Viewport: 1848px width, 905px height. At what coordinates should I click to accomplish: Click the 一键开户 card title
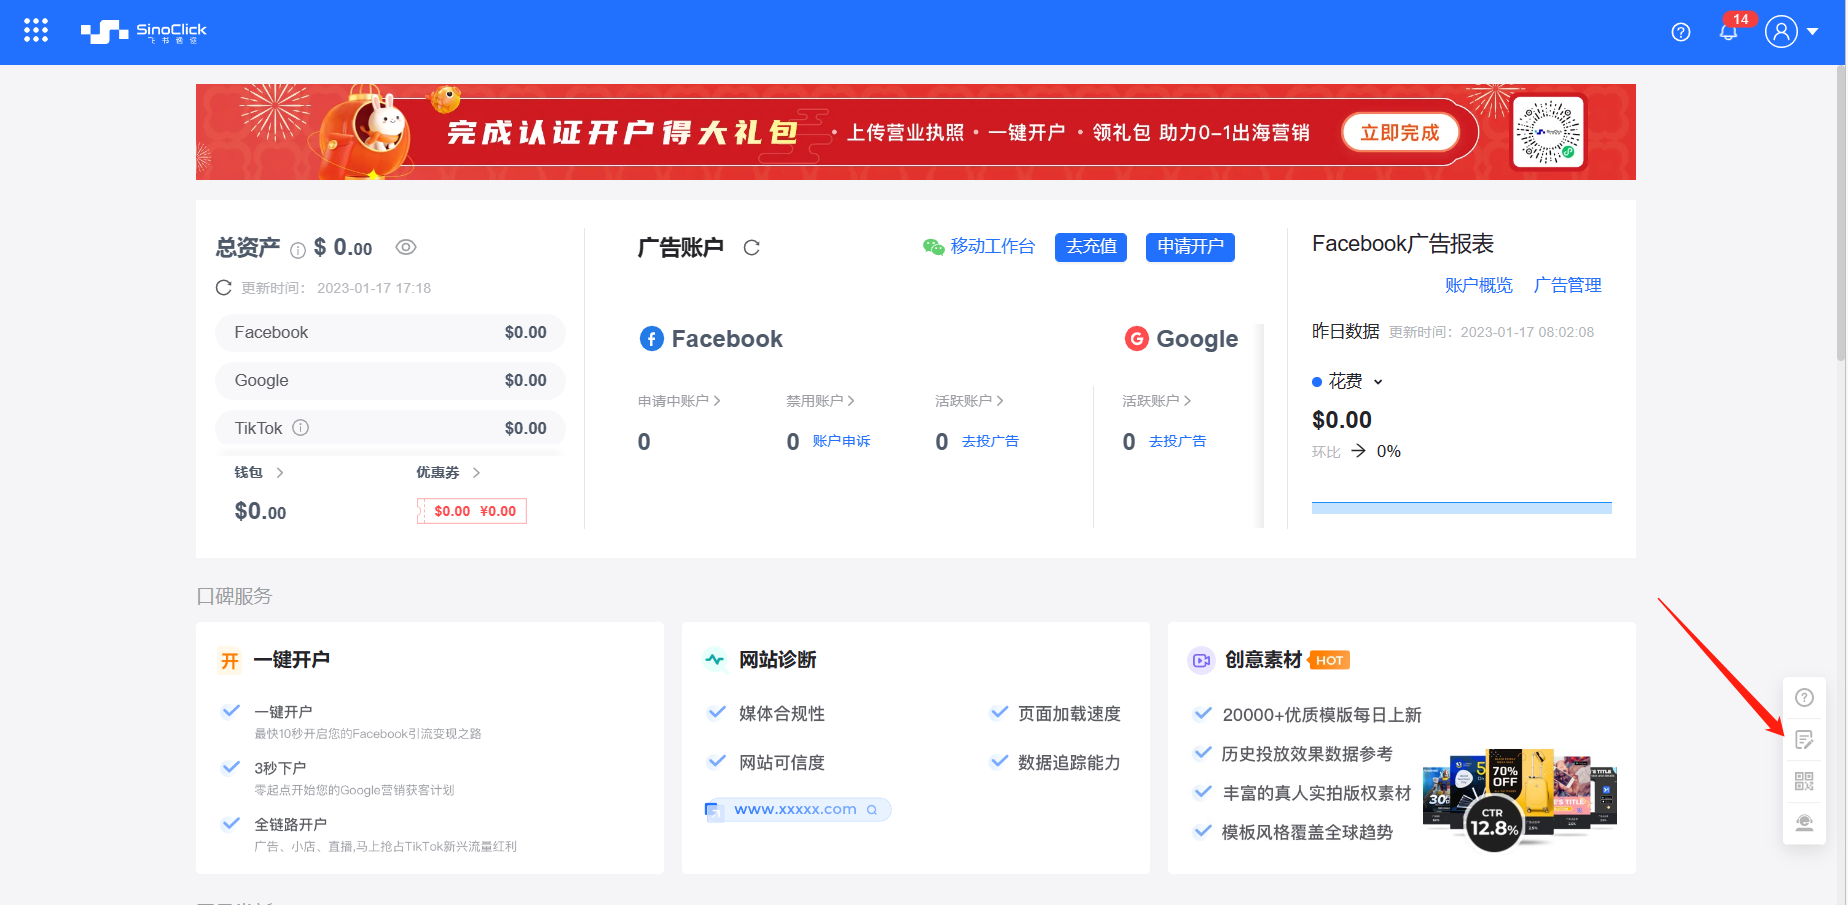(x=291, y=660)
